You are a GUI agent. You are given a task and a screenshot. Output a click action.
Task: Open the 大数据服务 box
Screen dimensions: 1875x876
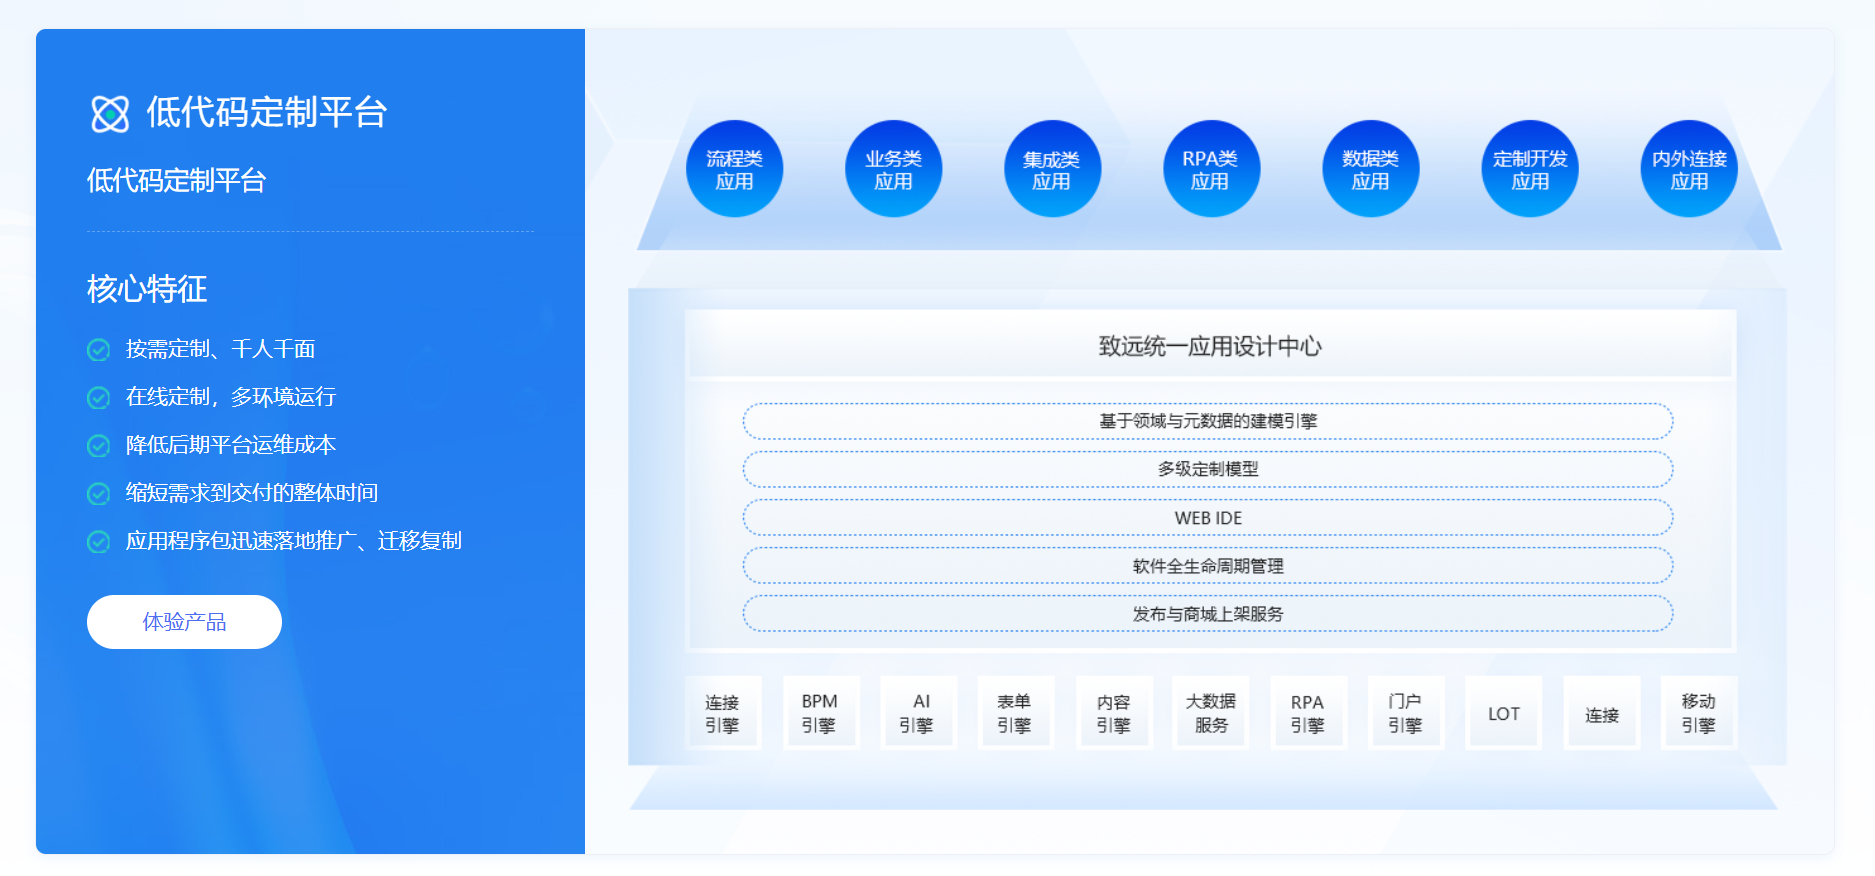[x=1210, y=713]
